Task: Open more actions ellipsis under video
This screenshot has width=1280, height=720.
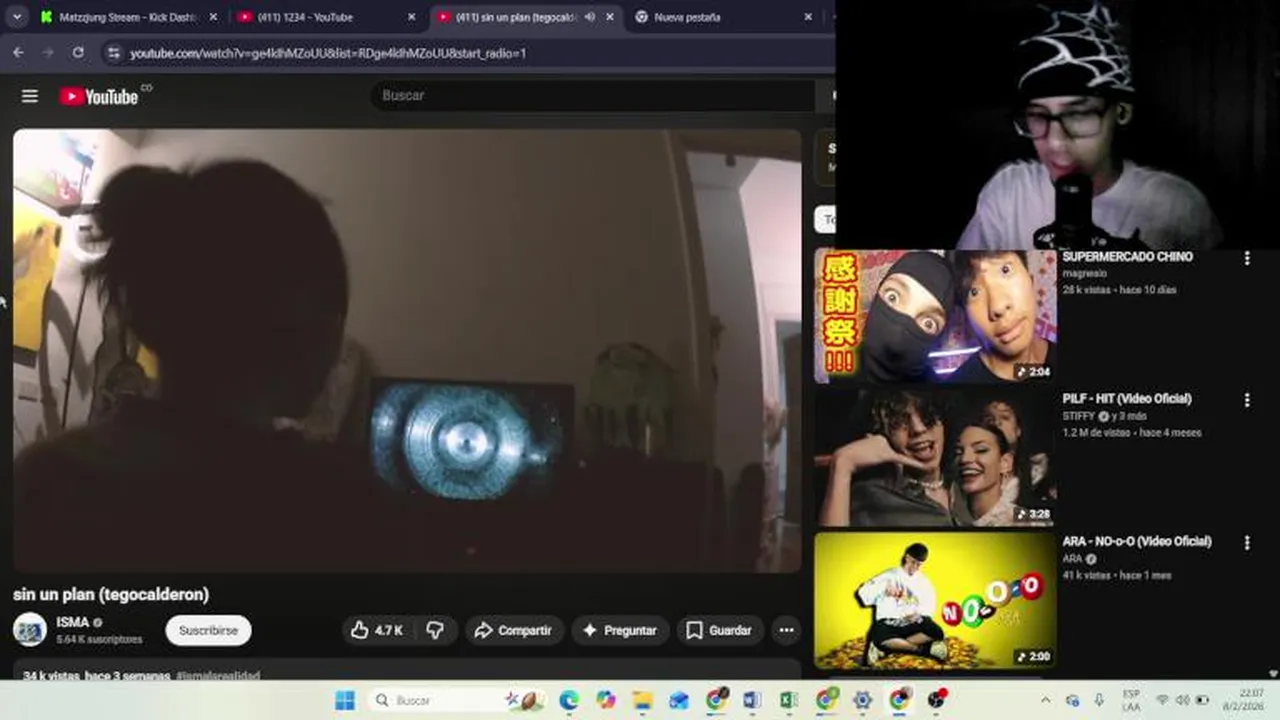Action: (786, 630)
